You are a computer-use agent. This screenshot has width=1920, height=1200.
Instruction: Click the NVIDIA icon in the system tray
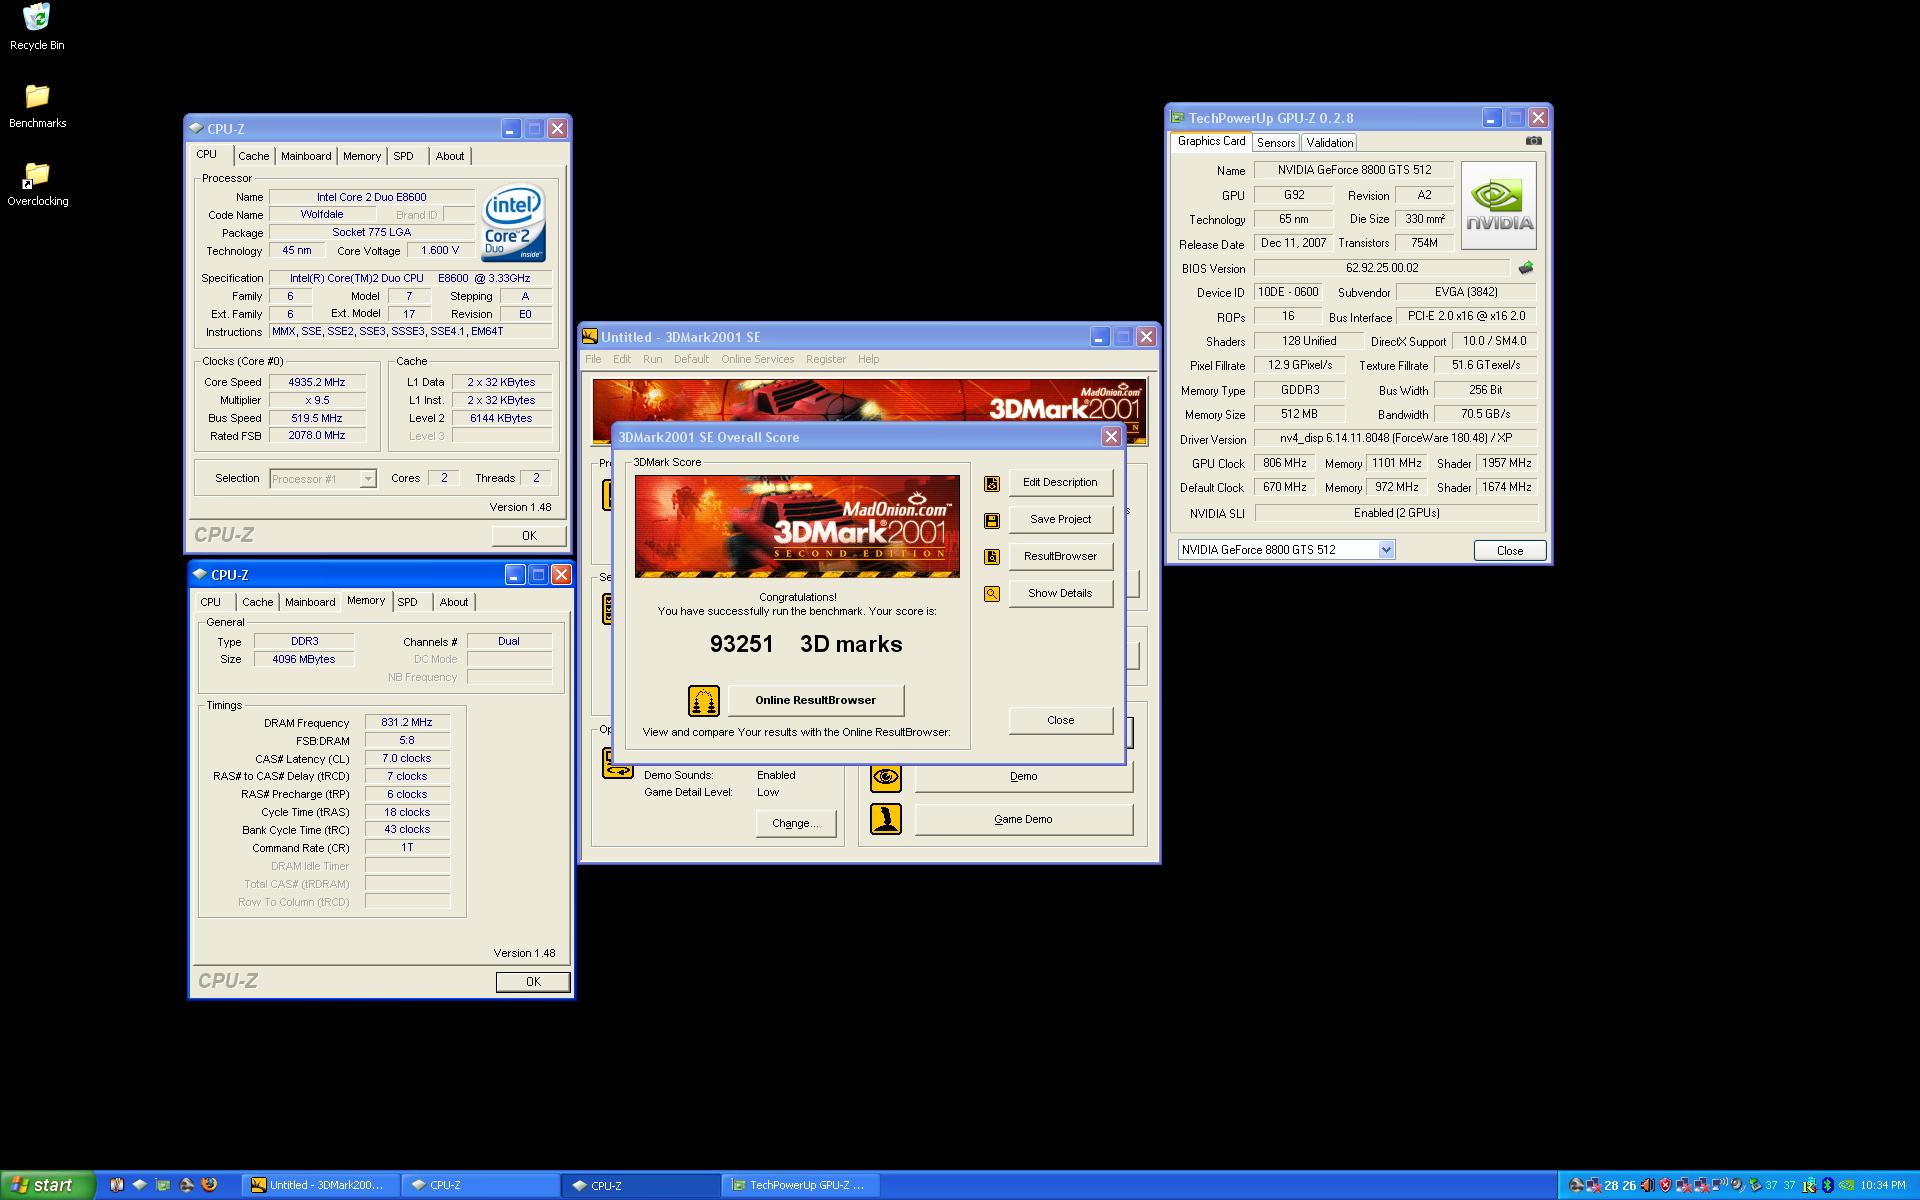coord(1846,1185)
